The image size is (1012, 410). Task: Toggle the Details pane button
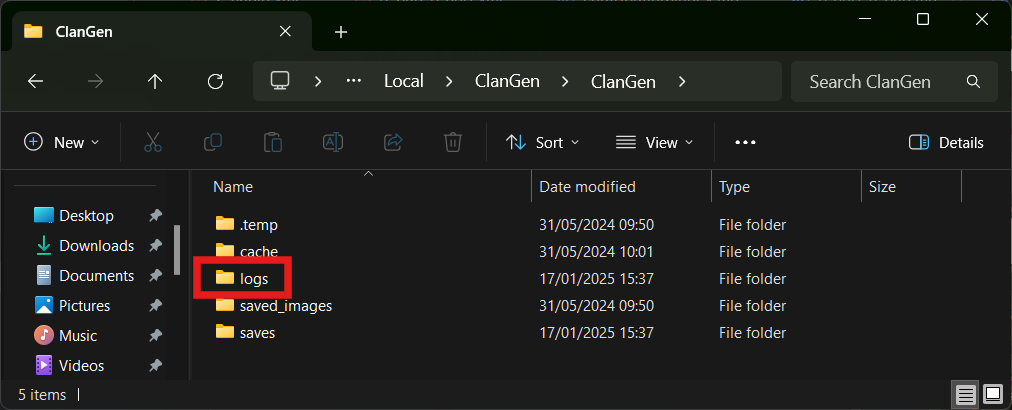[946, 142]
